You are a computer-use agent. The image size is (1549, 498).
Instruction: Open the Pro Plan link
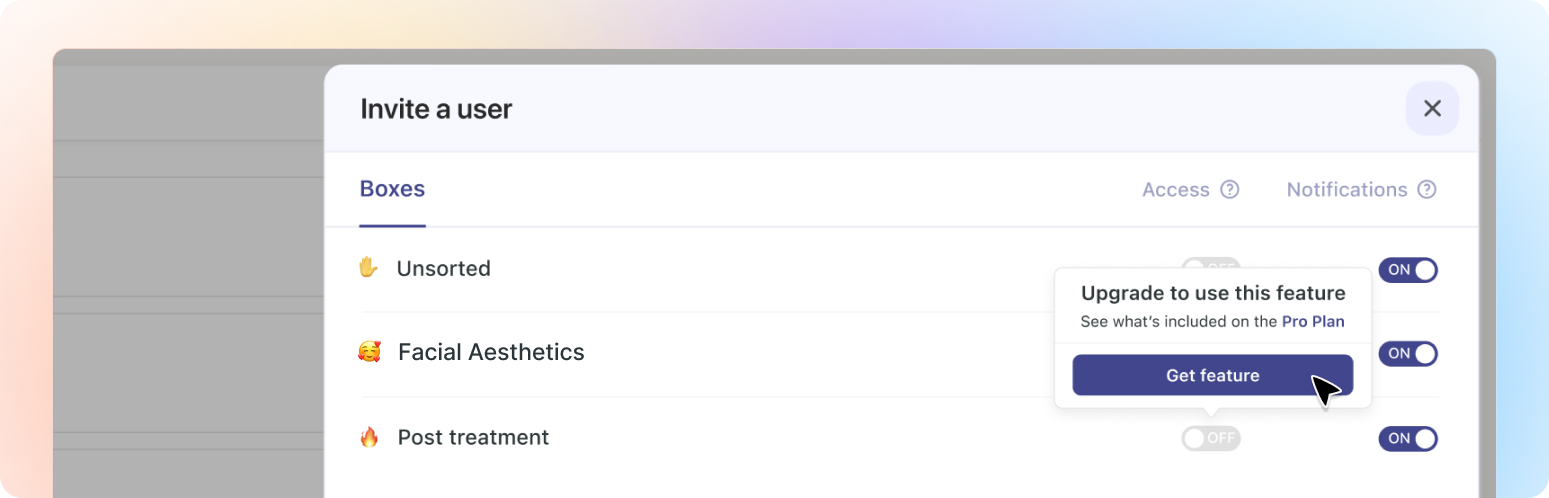click(1313, 322)
